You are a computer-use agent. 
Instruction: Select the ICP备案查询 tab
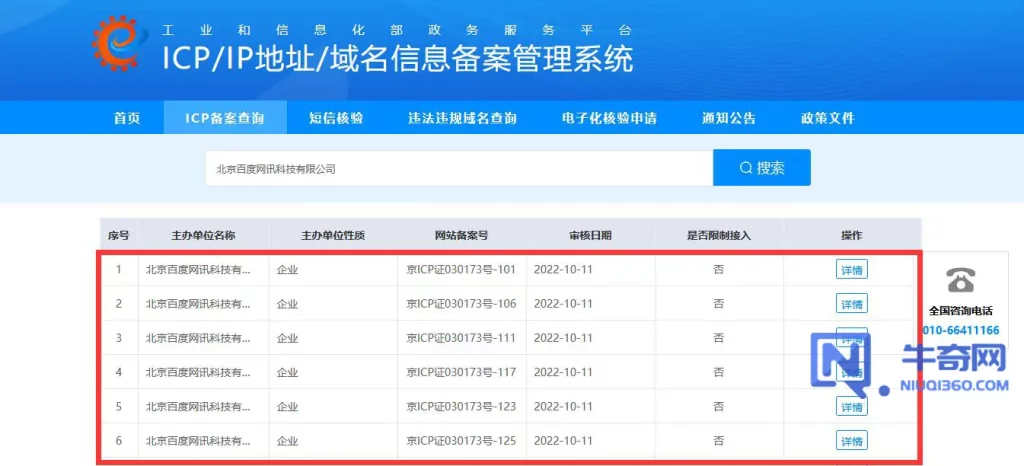(x=225, y=118)
